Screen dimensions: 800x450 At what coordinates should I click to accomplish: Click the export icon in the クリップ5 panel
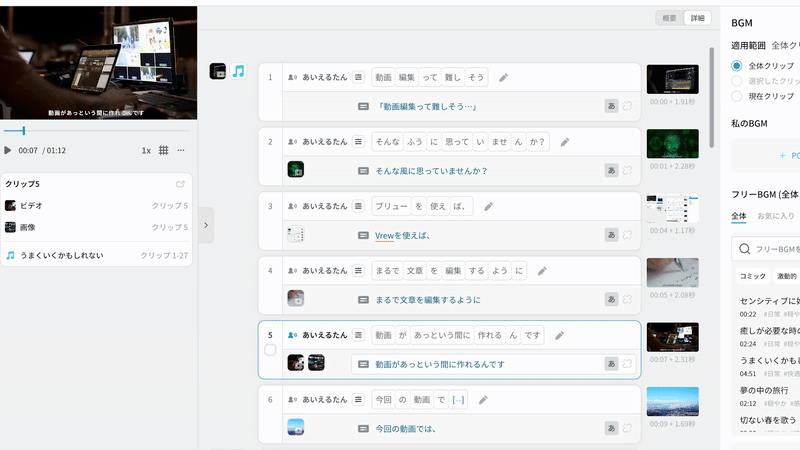click(x=180, y=184)
